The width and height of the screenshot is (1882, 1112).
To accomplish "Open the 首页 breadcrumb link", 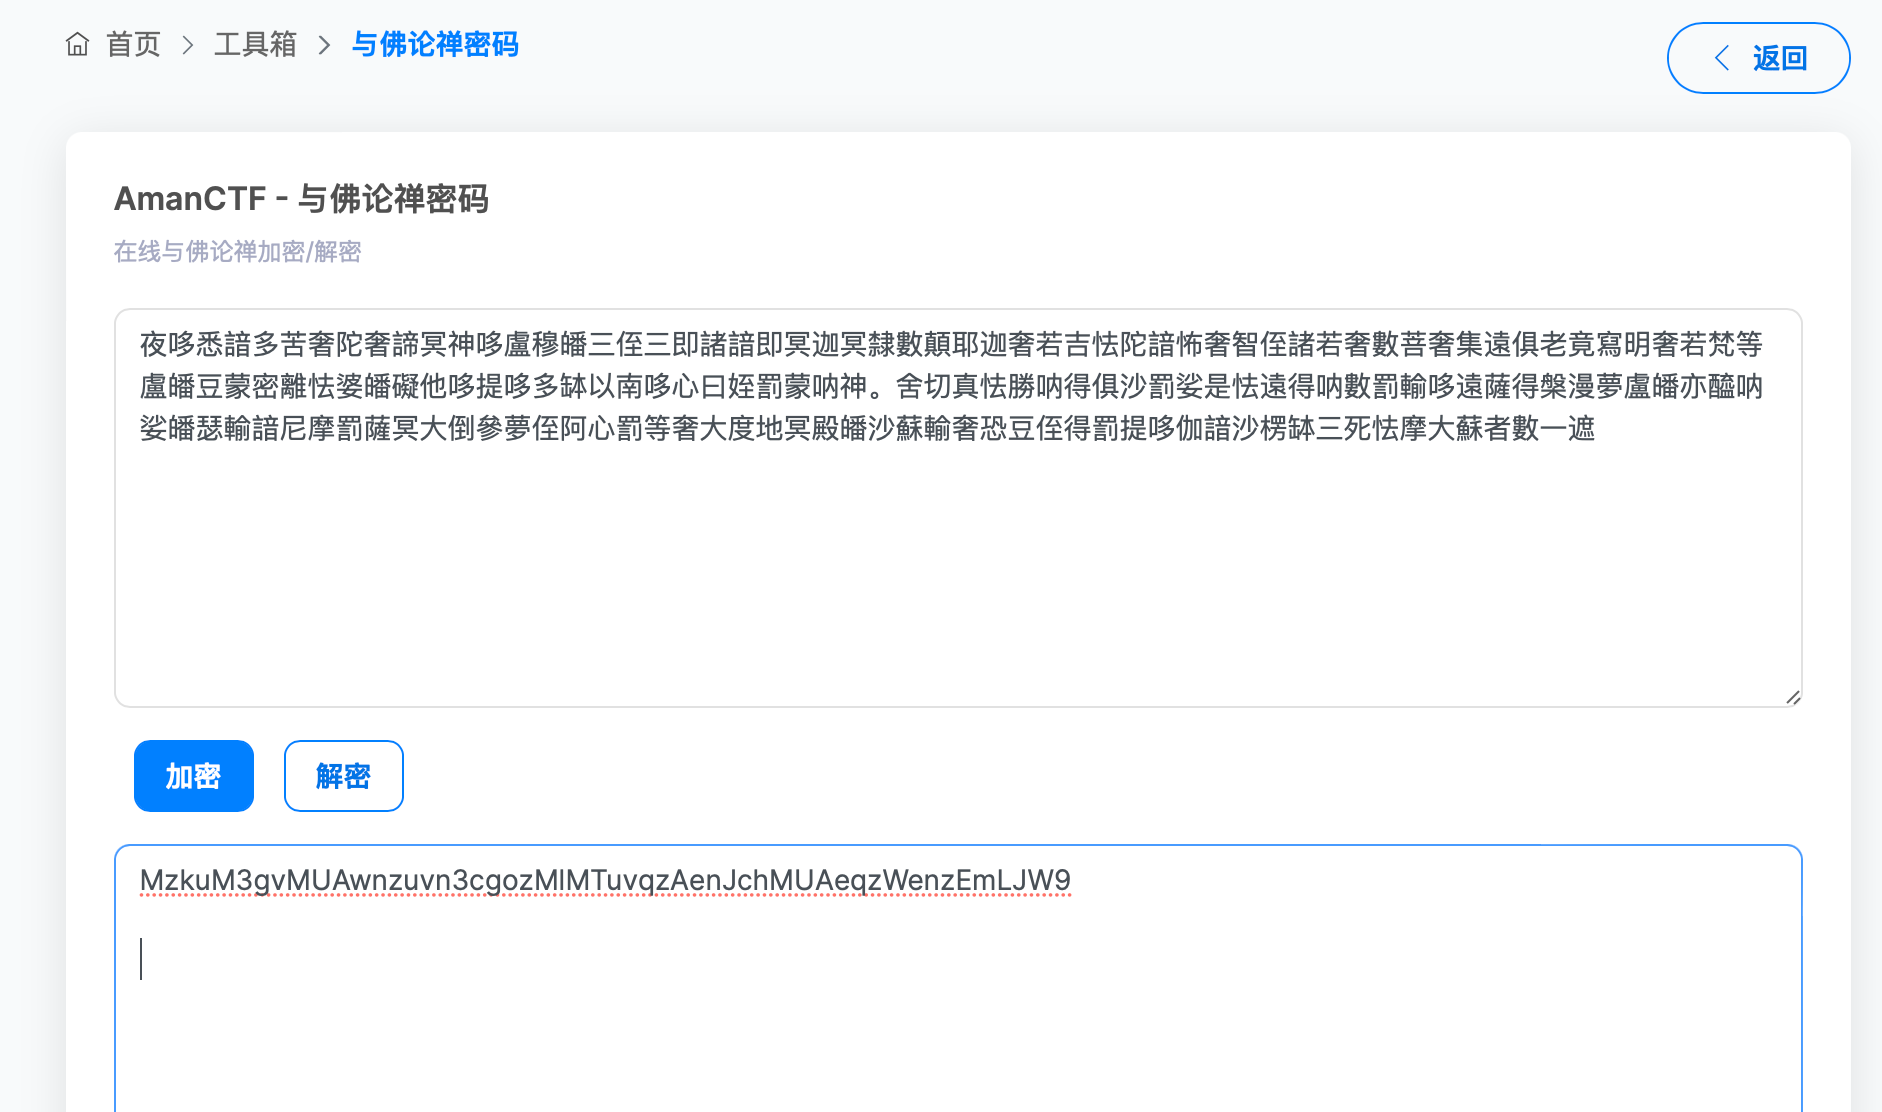I will [x=133, y=44].
